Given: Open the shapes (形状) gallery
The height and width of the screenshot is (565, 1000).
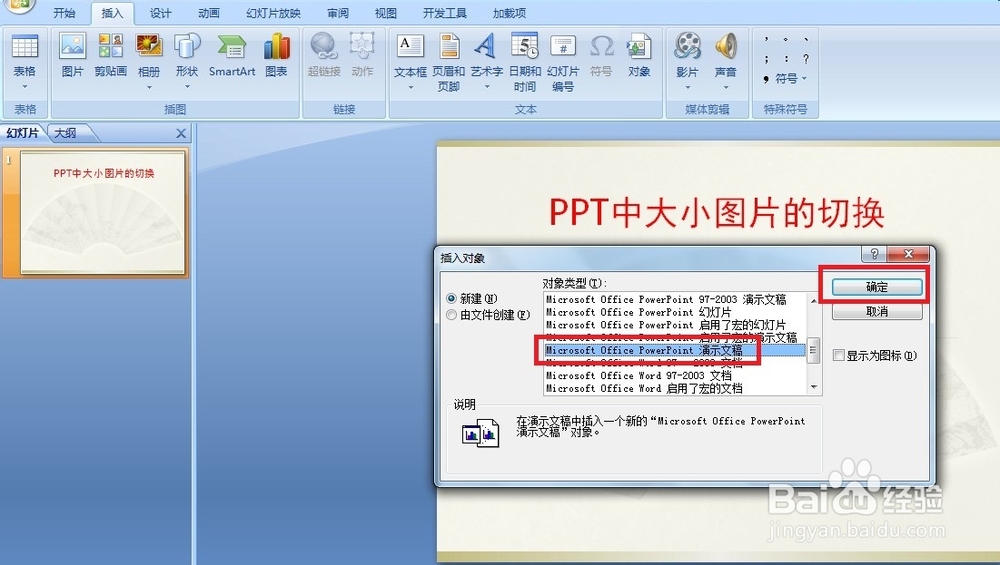Looking at the screenshot, I should [187, 55].
